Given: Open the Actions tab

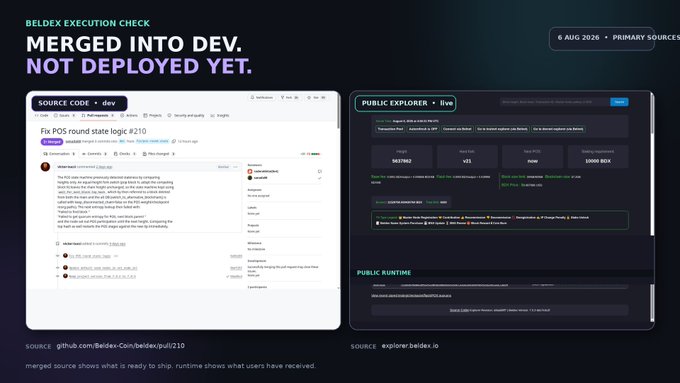Looking at the screenshot, I should [129, 115].
